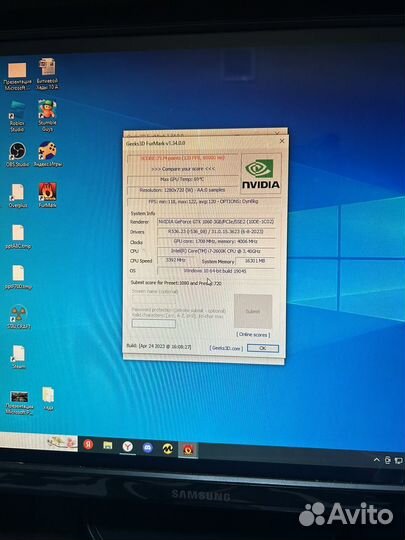The image size is (405, 540).
Task: Select the pptABC.tmp file on the desktop
Action: [x=18, y=237]
